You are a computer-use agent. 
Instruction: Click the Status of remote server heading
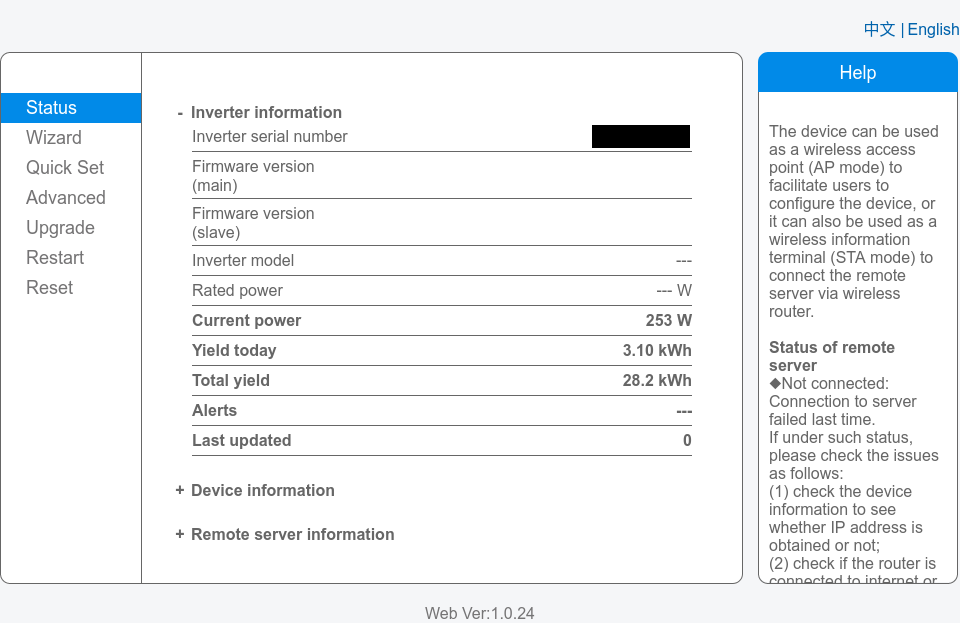click(831, 357)
